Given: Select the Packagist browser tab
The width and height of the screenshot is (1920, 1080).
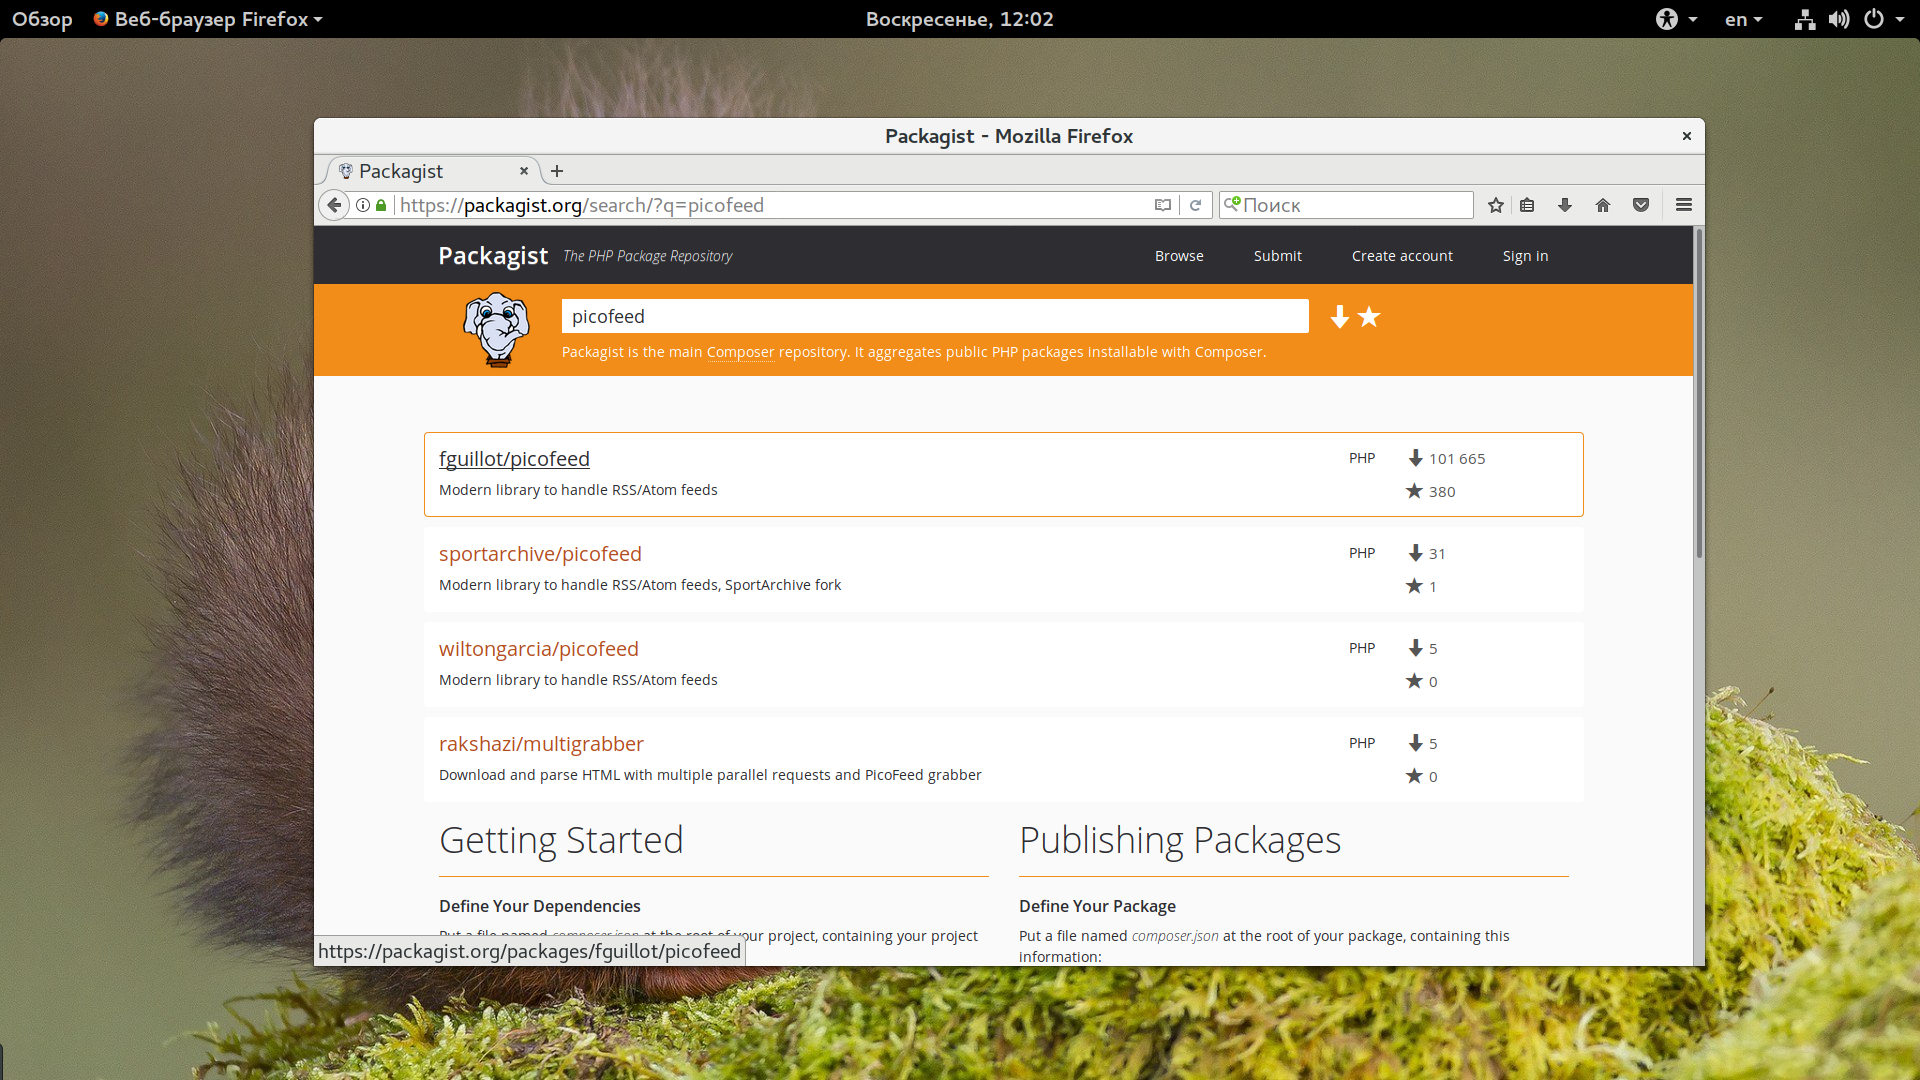Looking at the screenshot, I should (431, 171).
